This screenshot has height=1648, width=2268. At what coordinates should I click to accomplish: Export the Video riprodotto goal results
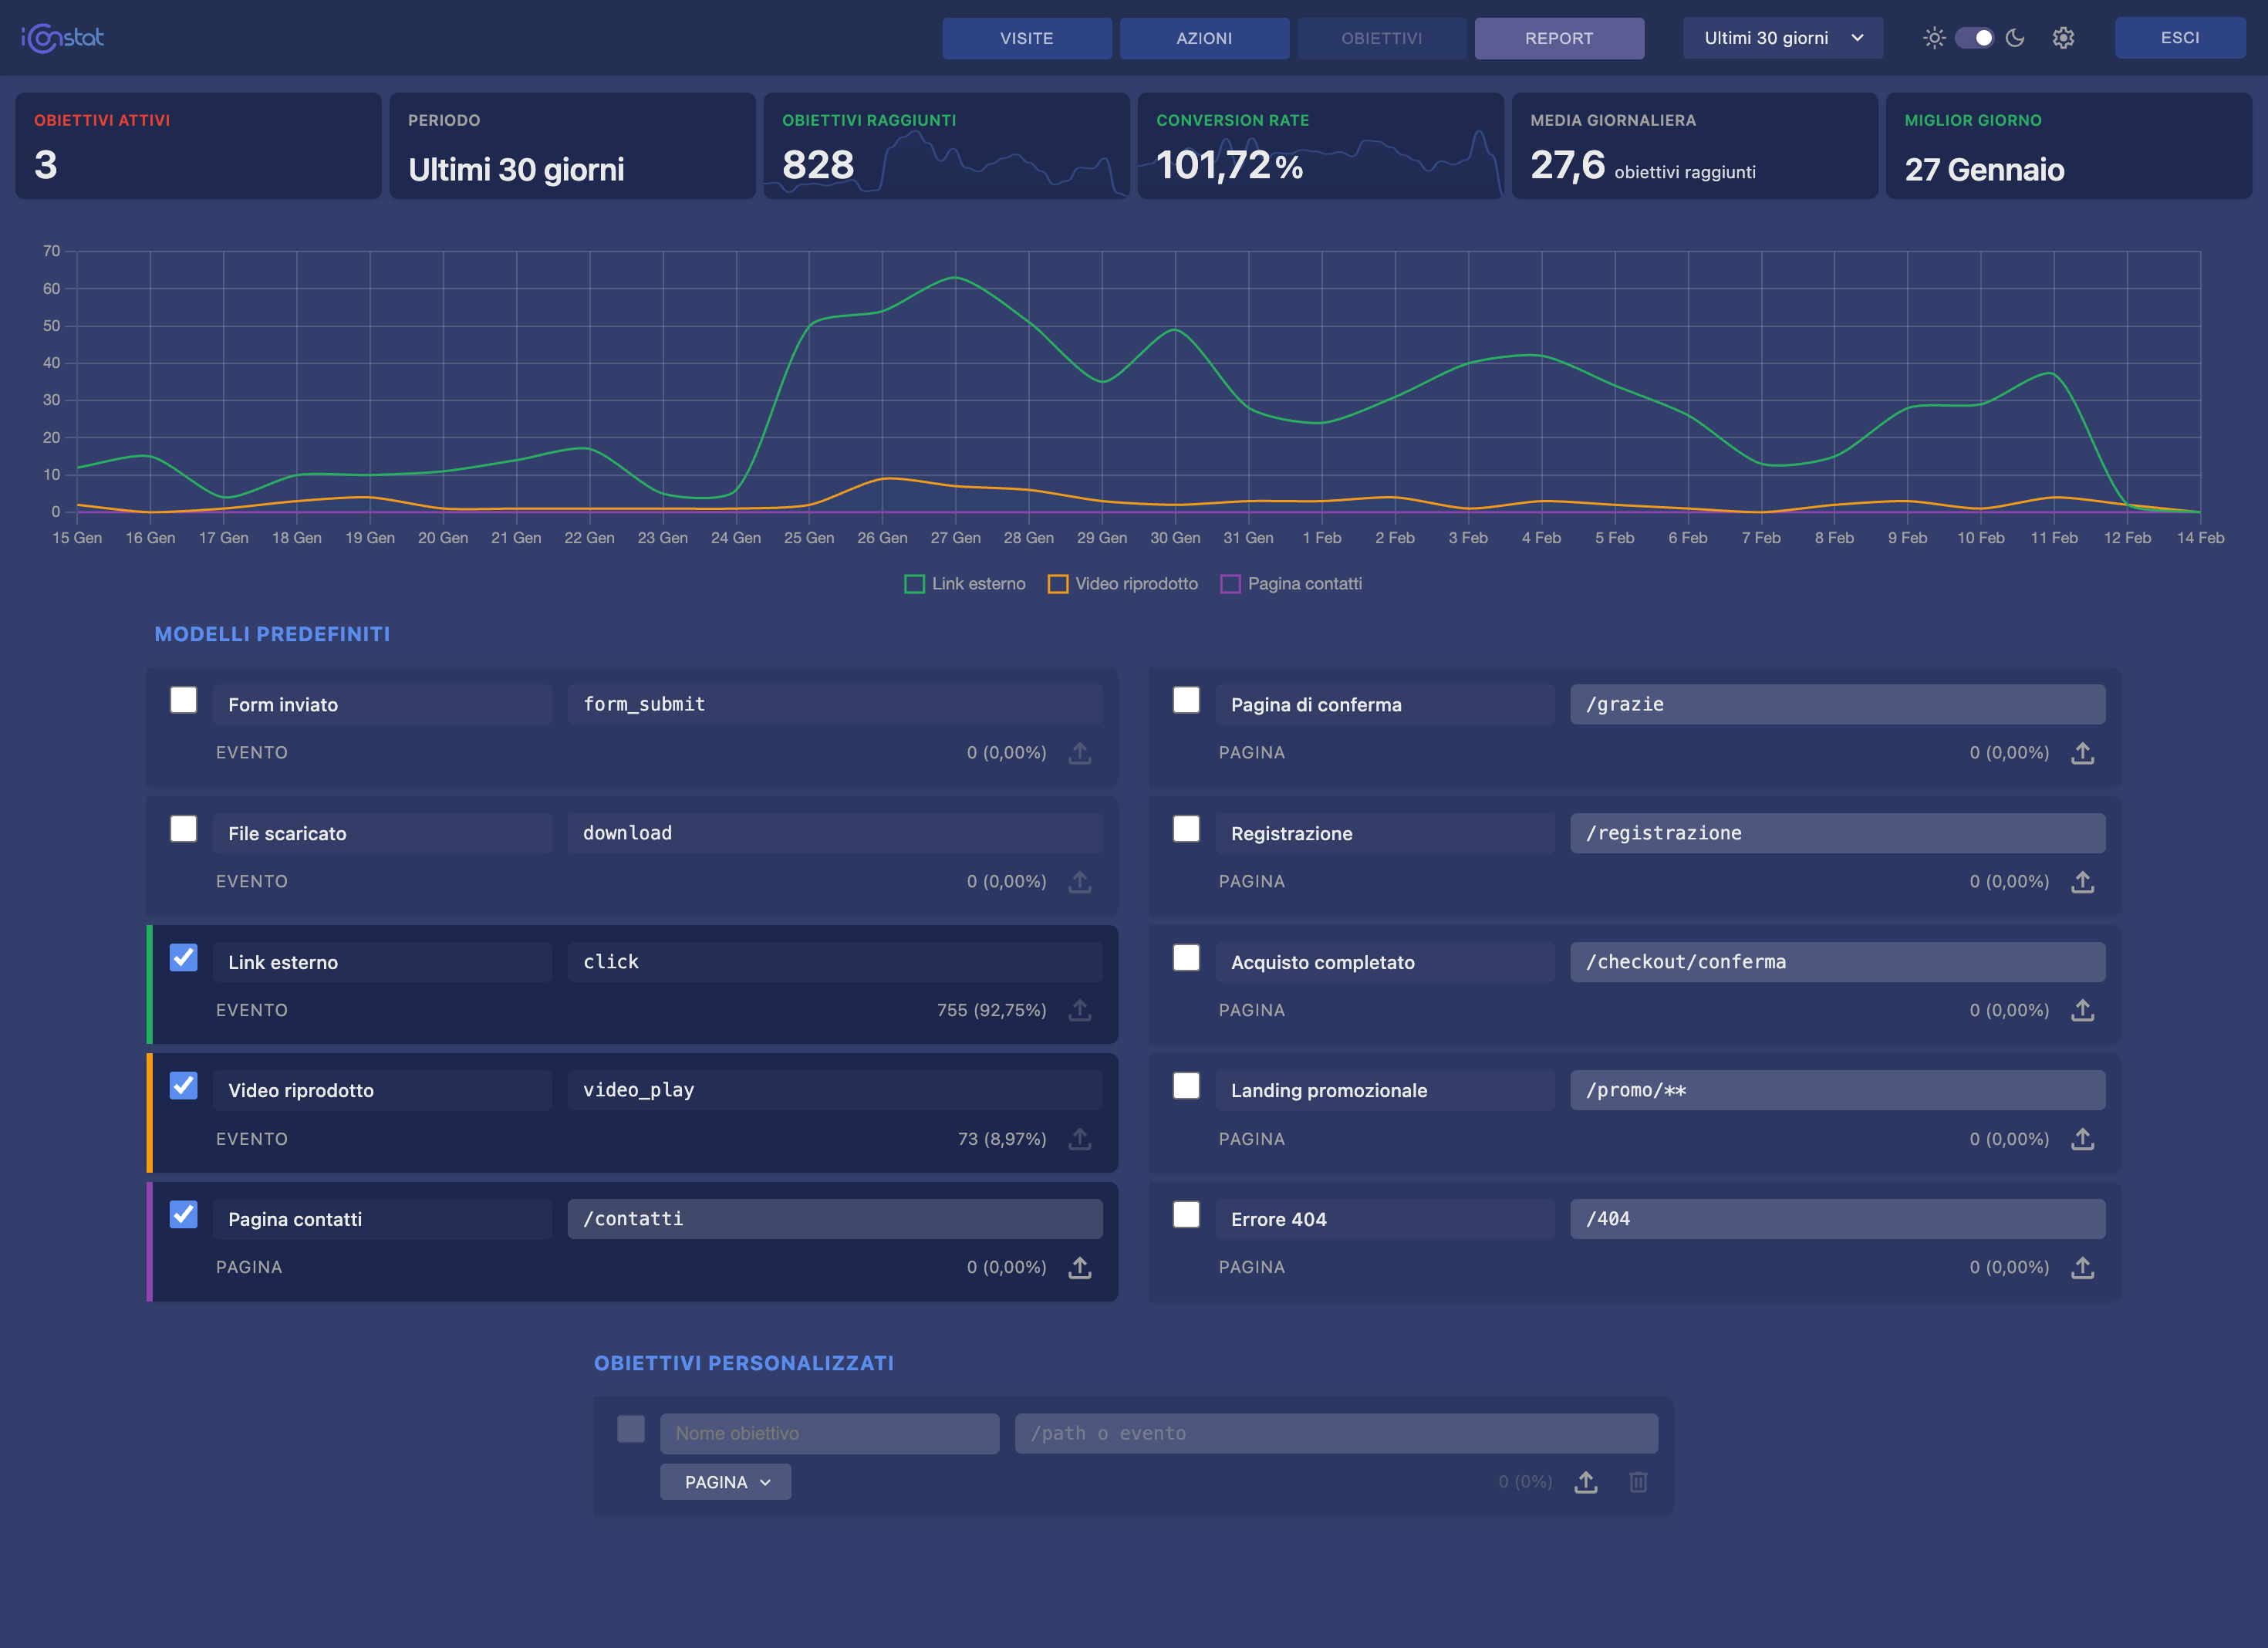pyautogui.click(x=1080, y=1138)
